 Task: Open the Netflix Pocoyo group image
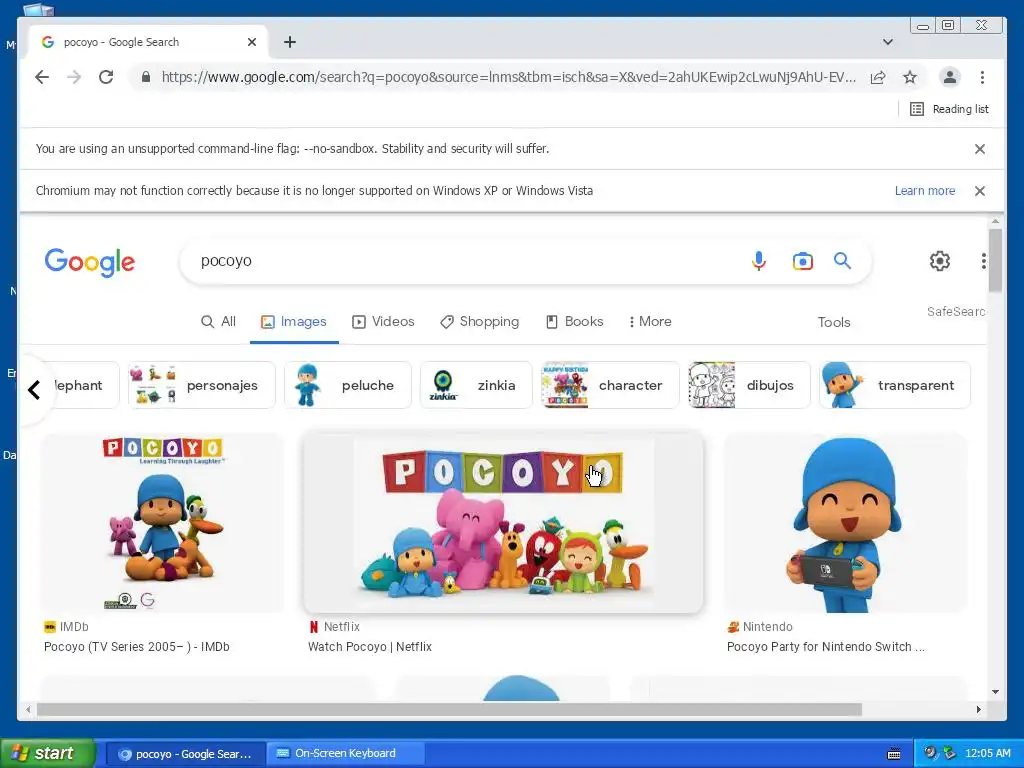[x=503, y=523]
